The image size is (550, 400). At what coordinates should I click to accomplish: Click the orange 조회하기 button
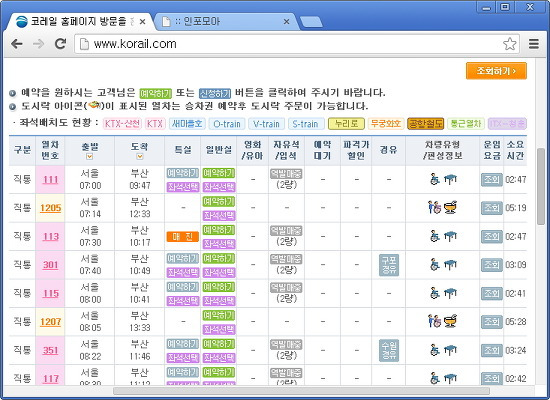point(496,71)
